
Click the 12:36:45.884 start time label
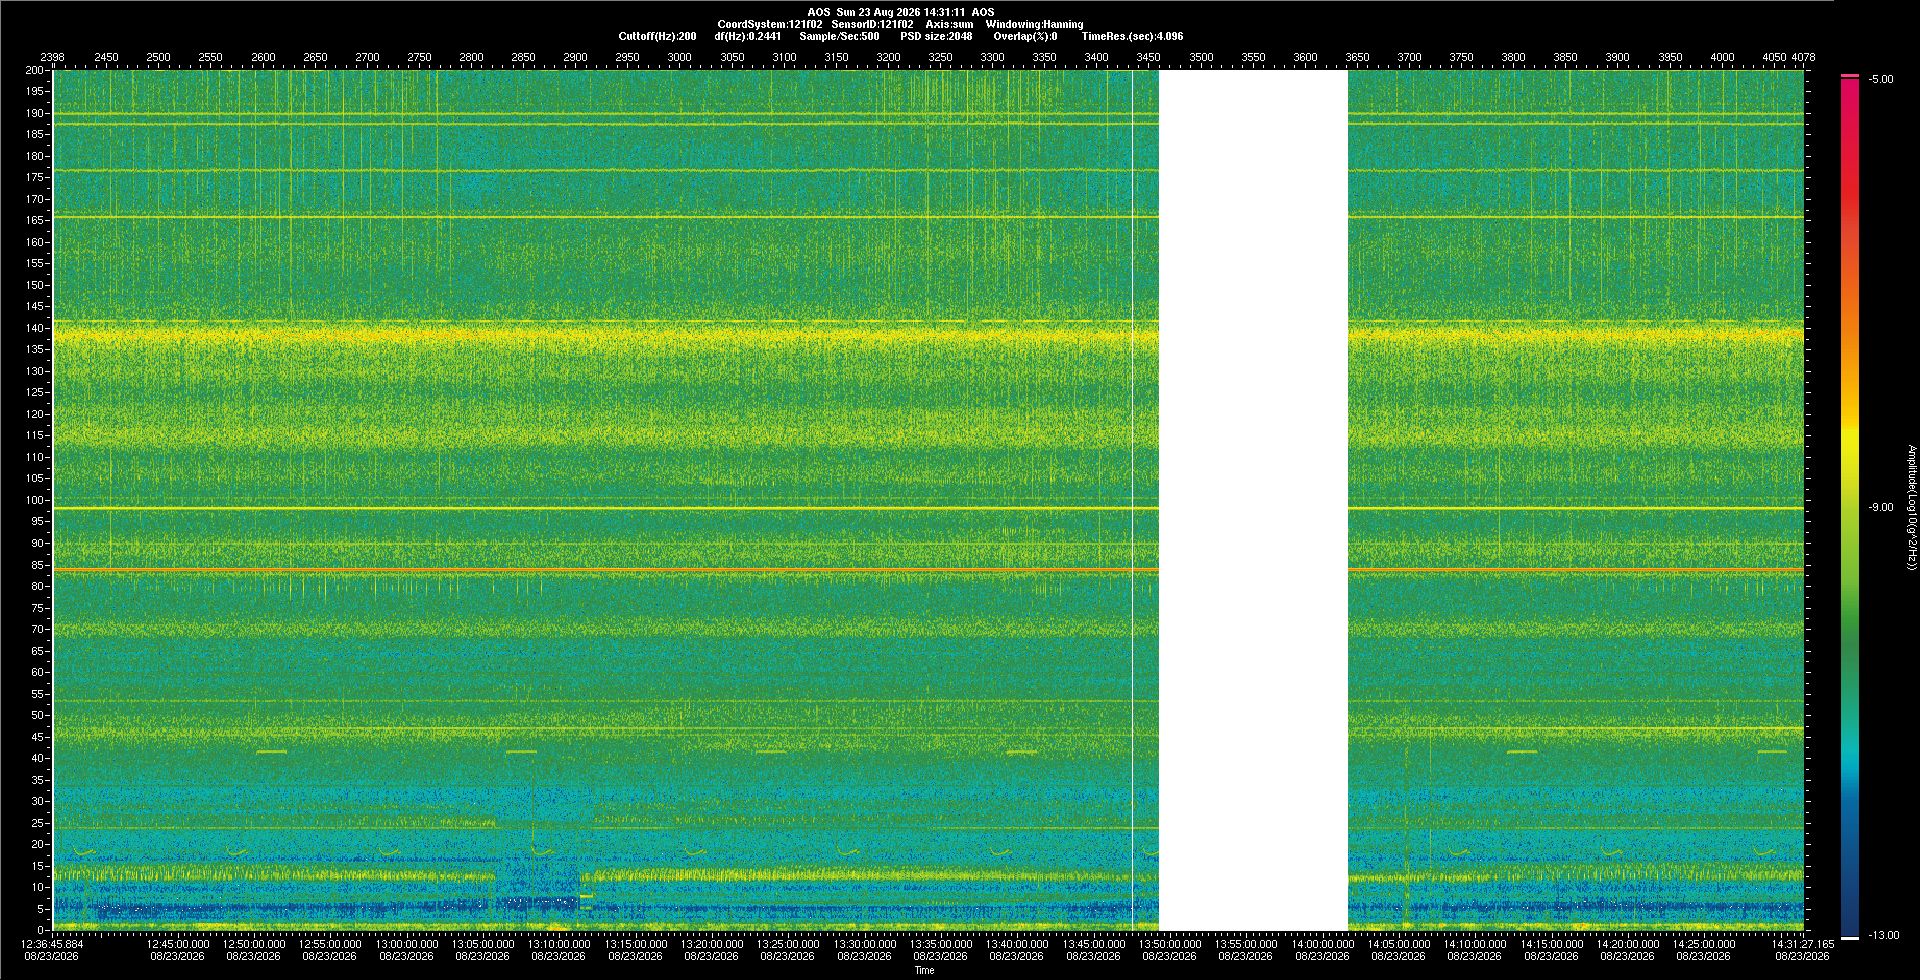[53, 943]
